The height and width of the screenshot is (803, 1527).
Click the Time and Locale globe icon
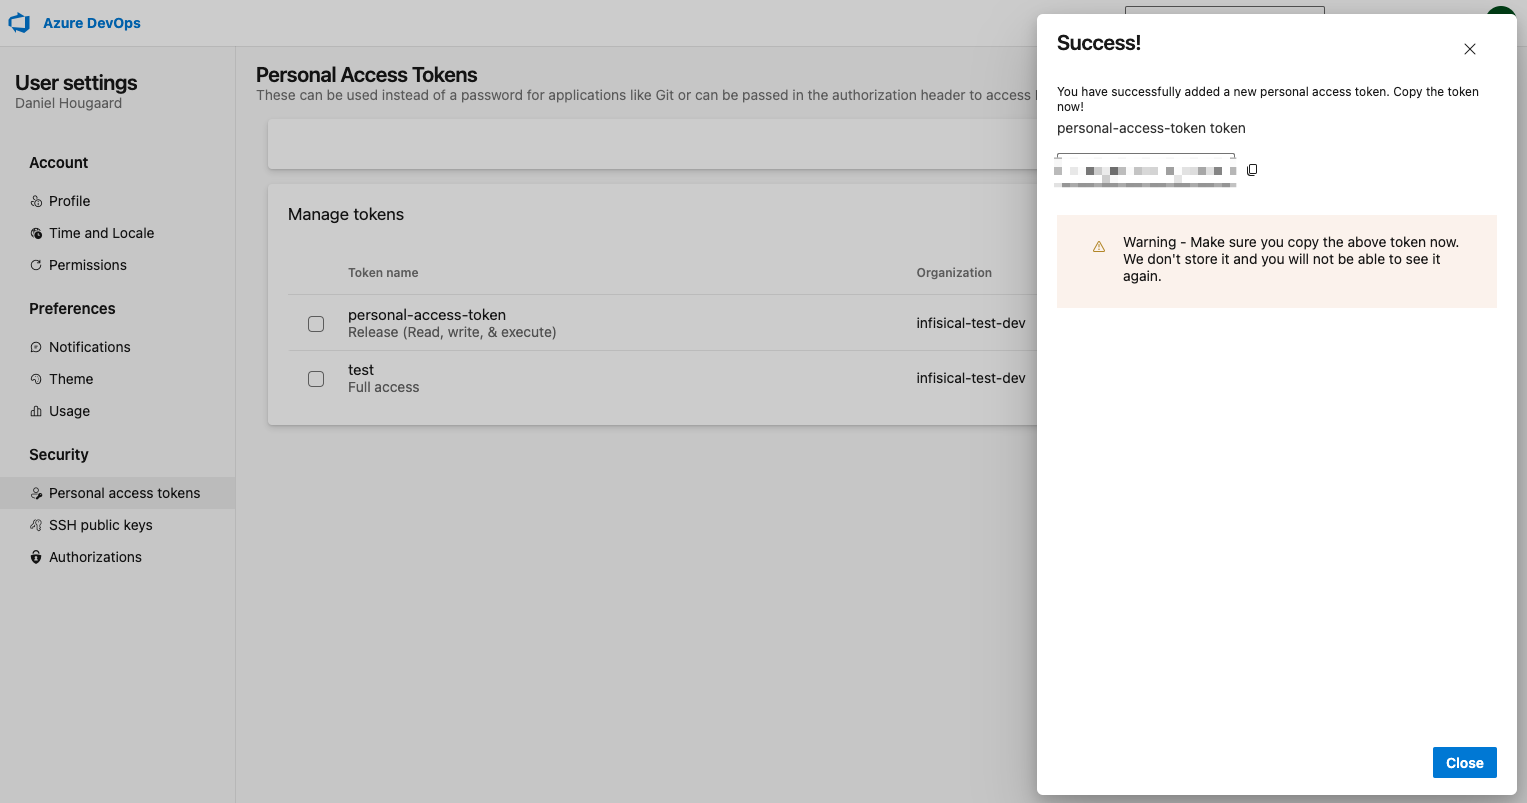pyautogui.click(x=36, y=233)
